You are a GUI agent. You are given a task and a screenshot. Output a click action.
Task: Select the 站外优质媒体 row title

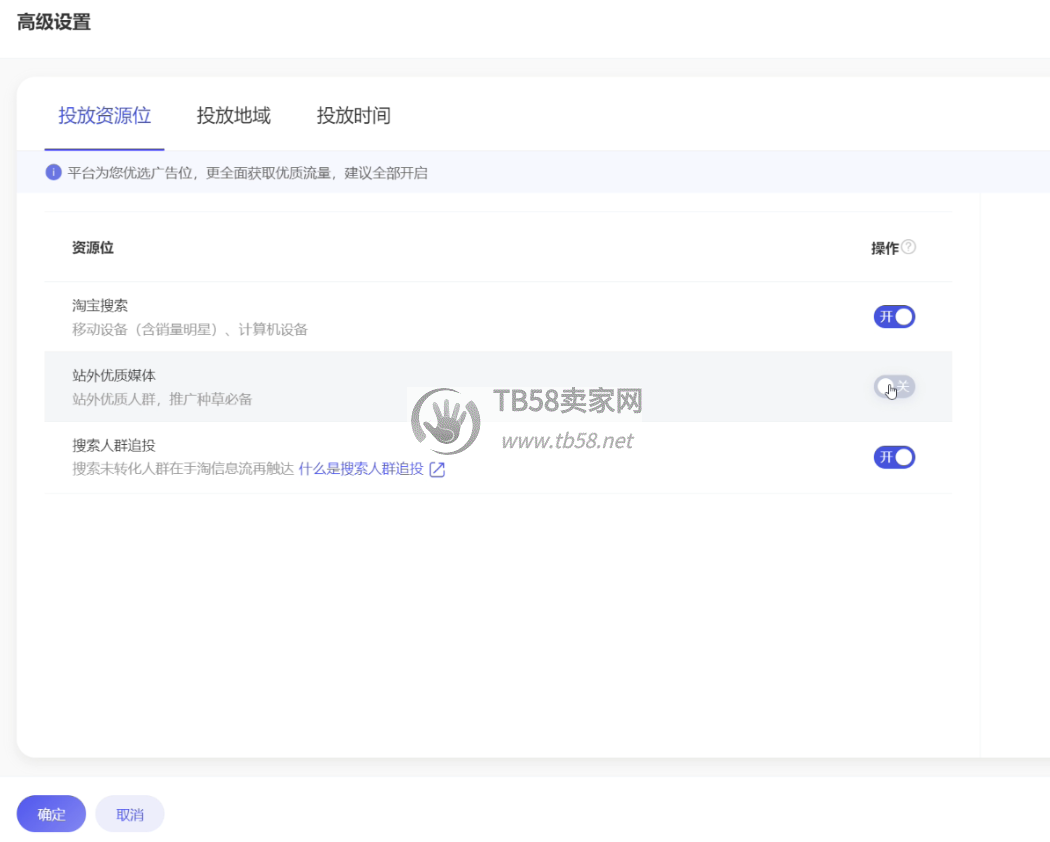pos(114,376)
